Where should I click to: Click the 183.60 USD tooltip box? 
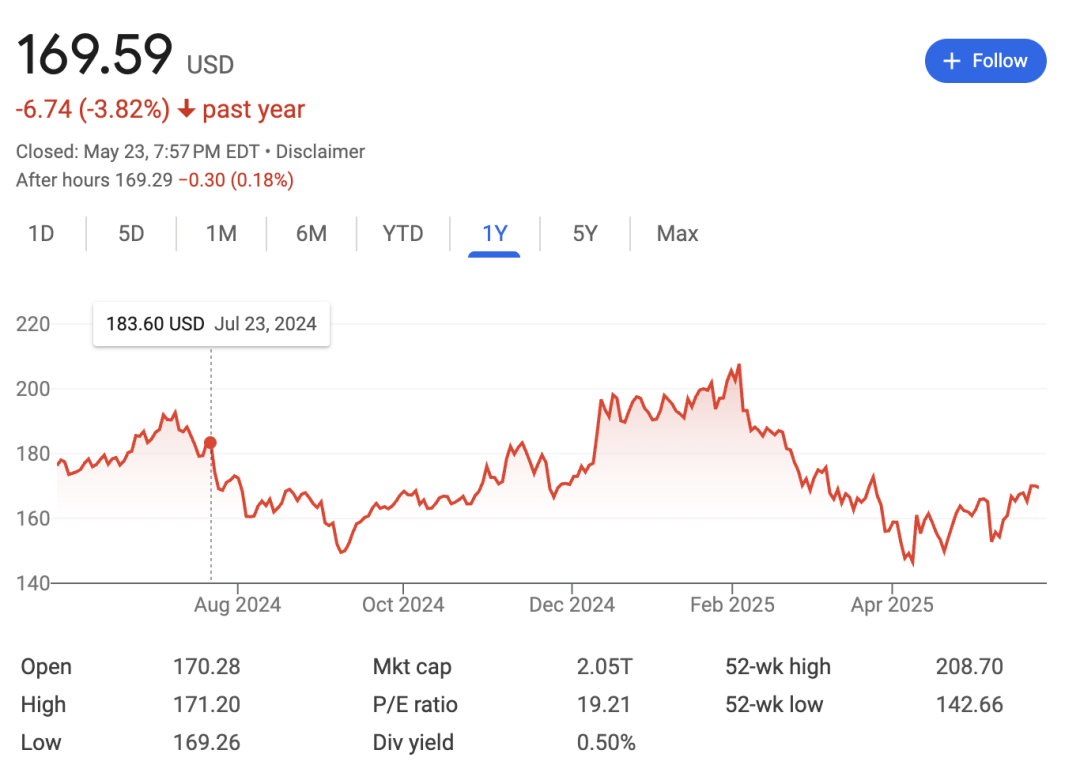click(x=211, y=324)
